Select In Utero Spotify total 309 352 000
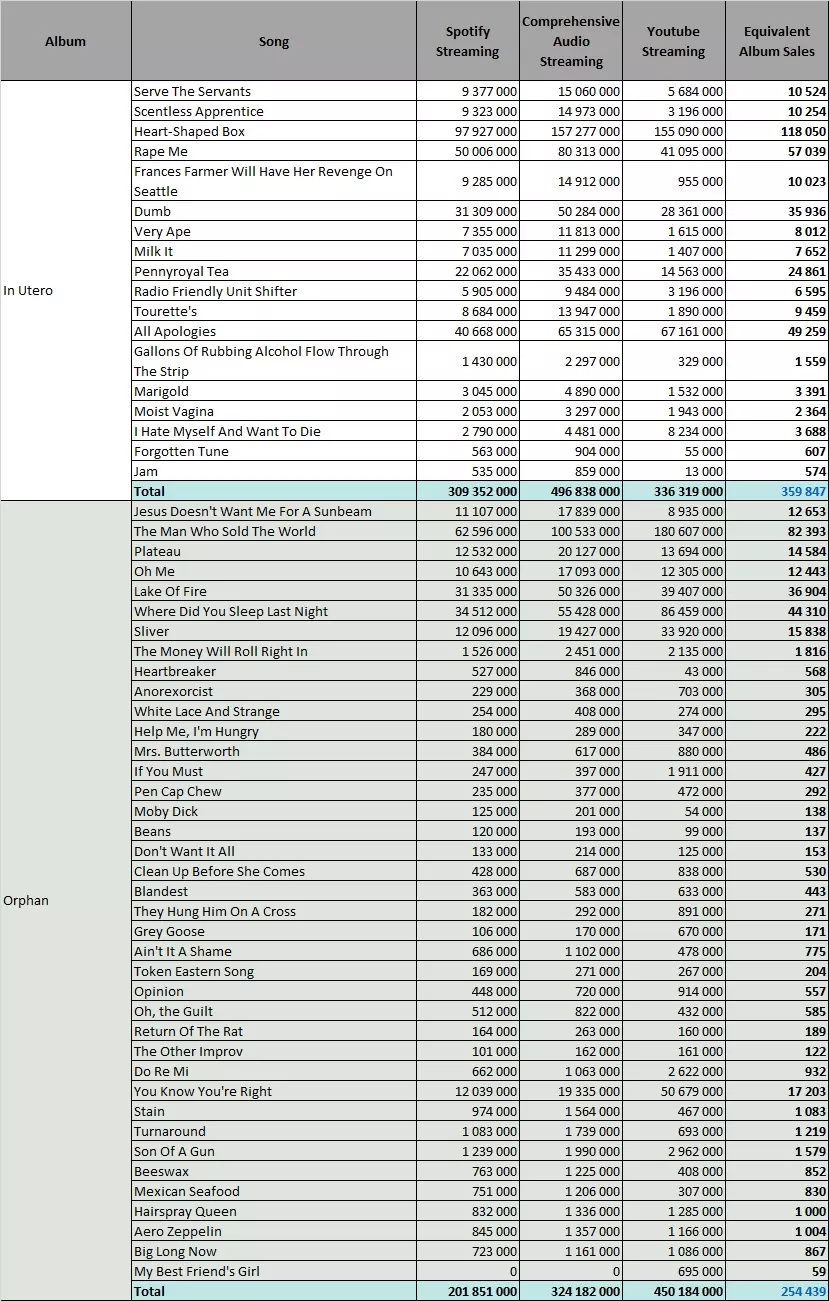Viewport: 829px width, 1301px height. [x=468, y=491]
